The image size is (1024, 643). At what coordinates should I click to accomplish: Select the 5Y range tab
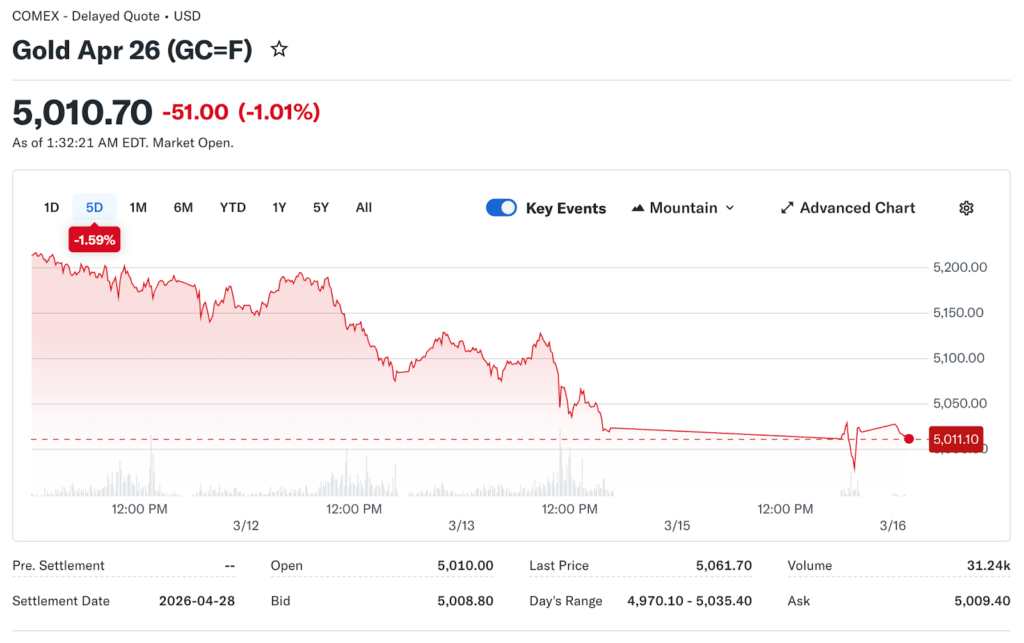(320, 208)
